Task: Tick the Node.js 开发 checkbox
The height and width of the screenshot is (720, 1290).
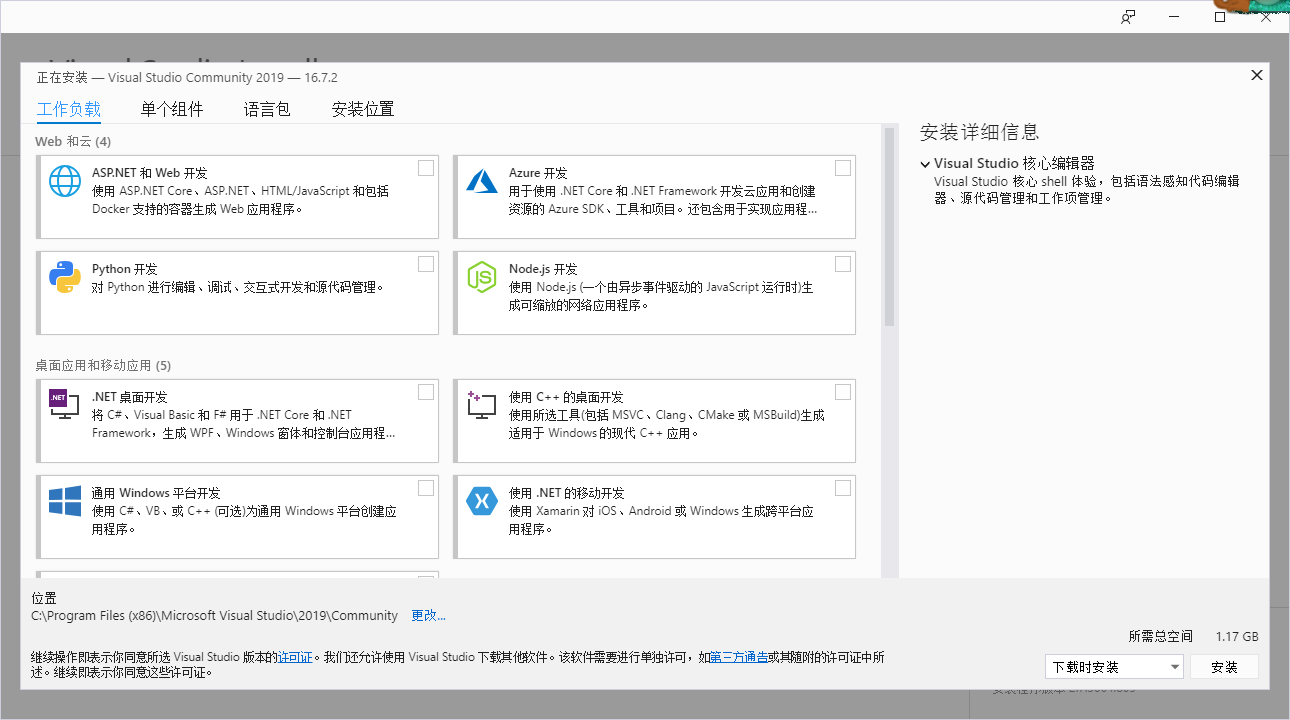Action: 843,264
